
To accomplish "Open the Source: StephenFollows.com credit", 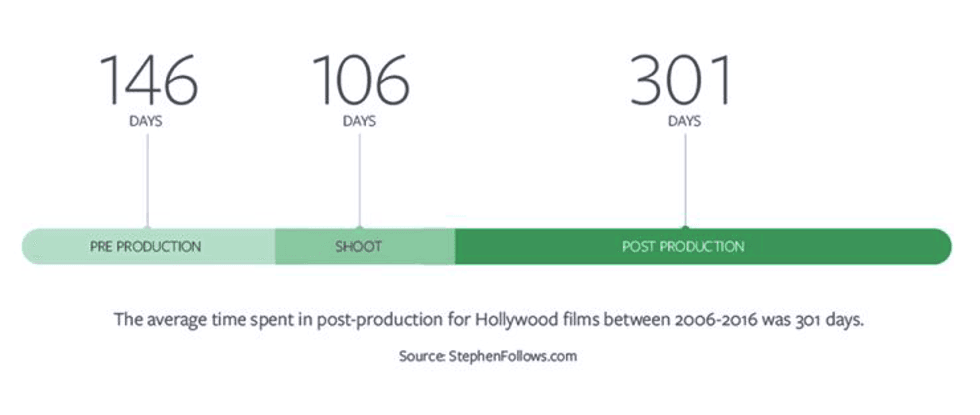I will tap(488, 356).
